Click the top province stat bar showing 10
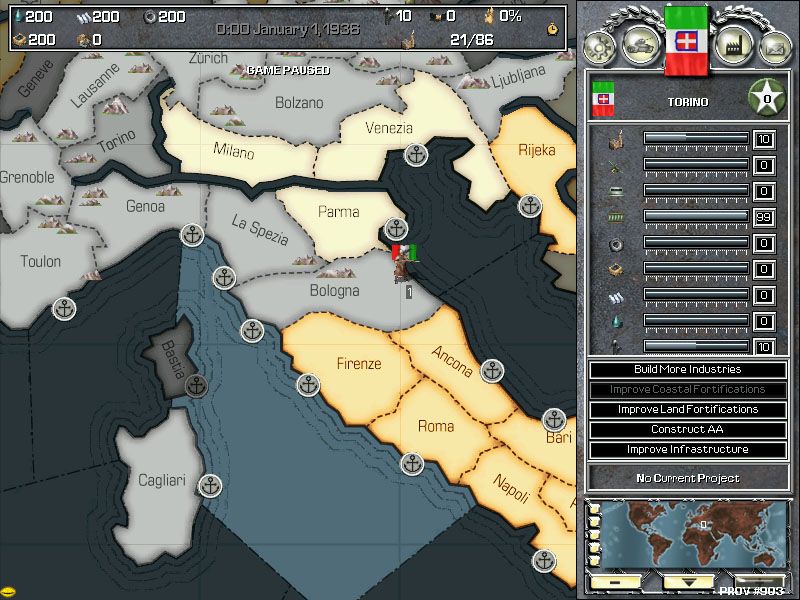 pos(695,139)
